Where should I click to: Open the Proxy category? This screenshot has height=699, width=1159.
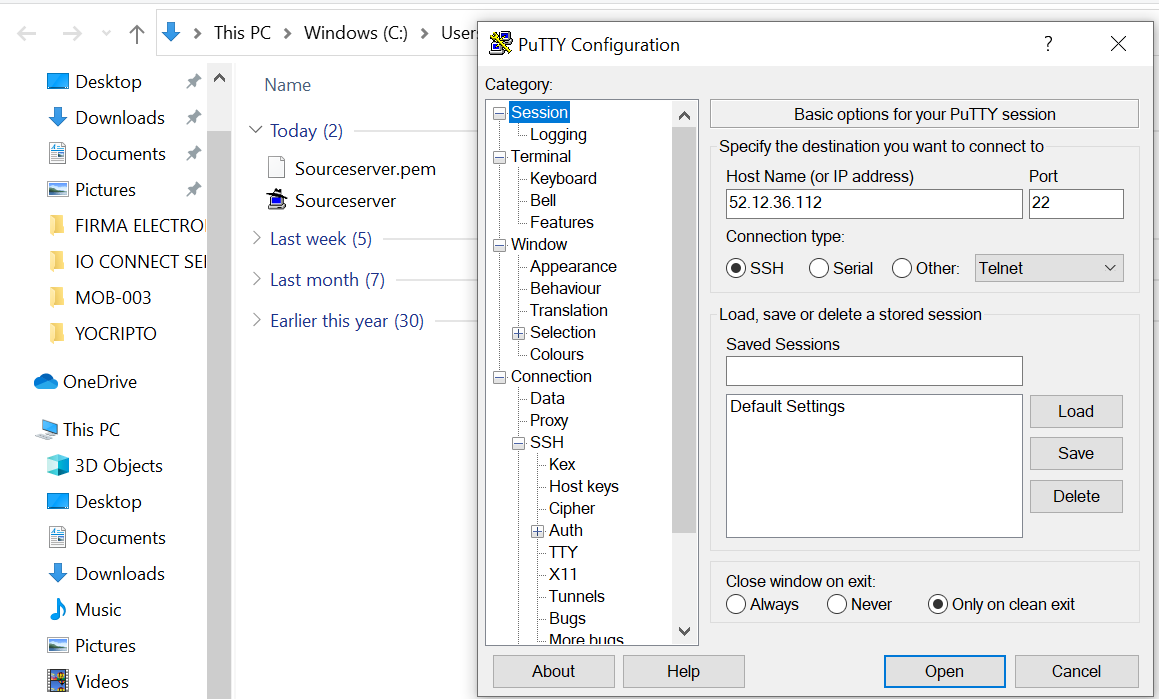[x=548, y=420]
